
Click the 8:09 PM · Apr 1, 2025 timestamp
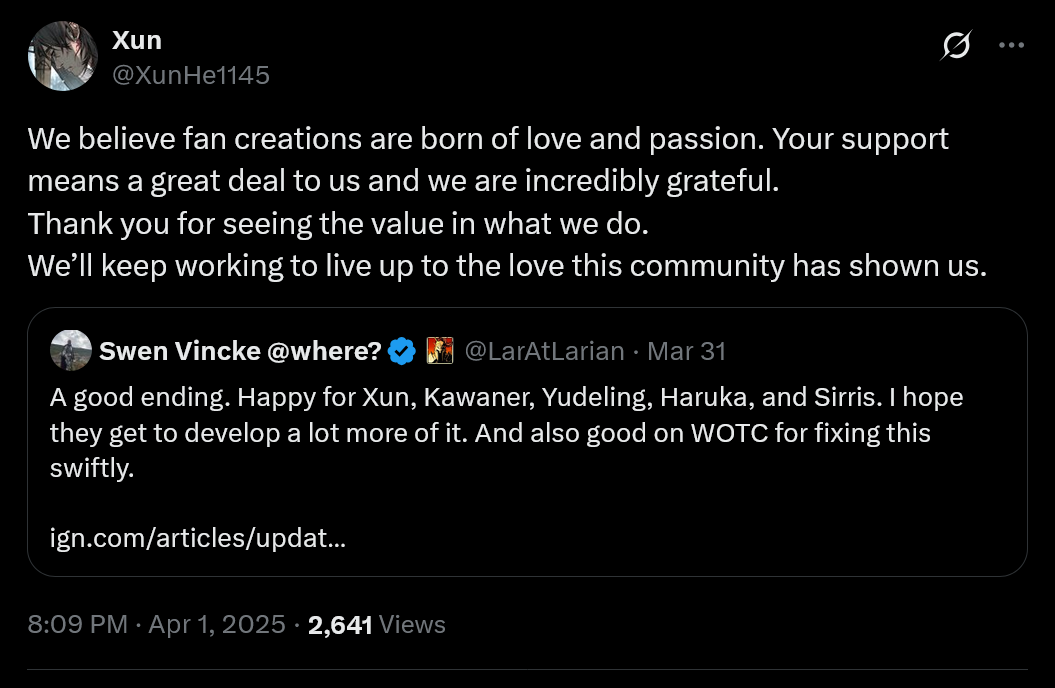coord(156,625)
